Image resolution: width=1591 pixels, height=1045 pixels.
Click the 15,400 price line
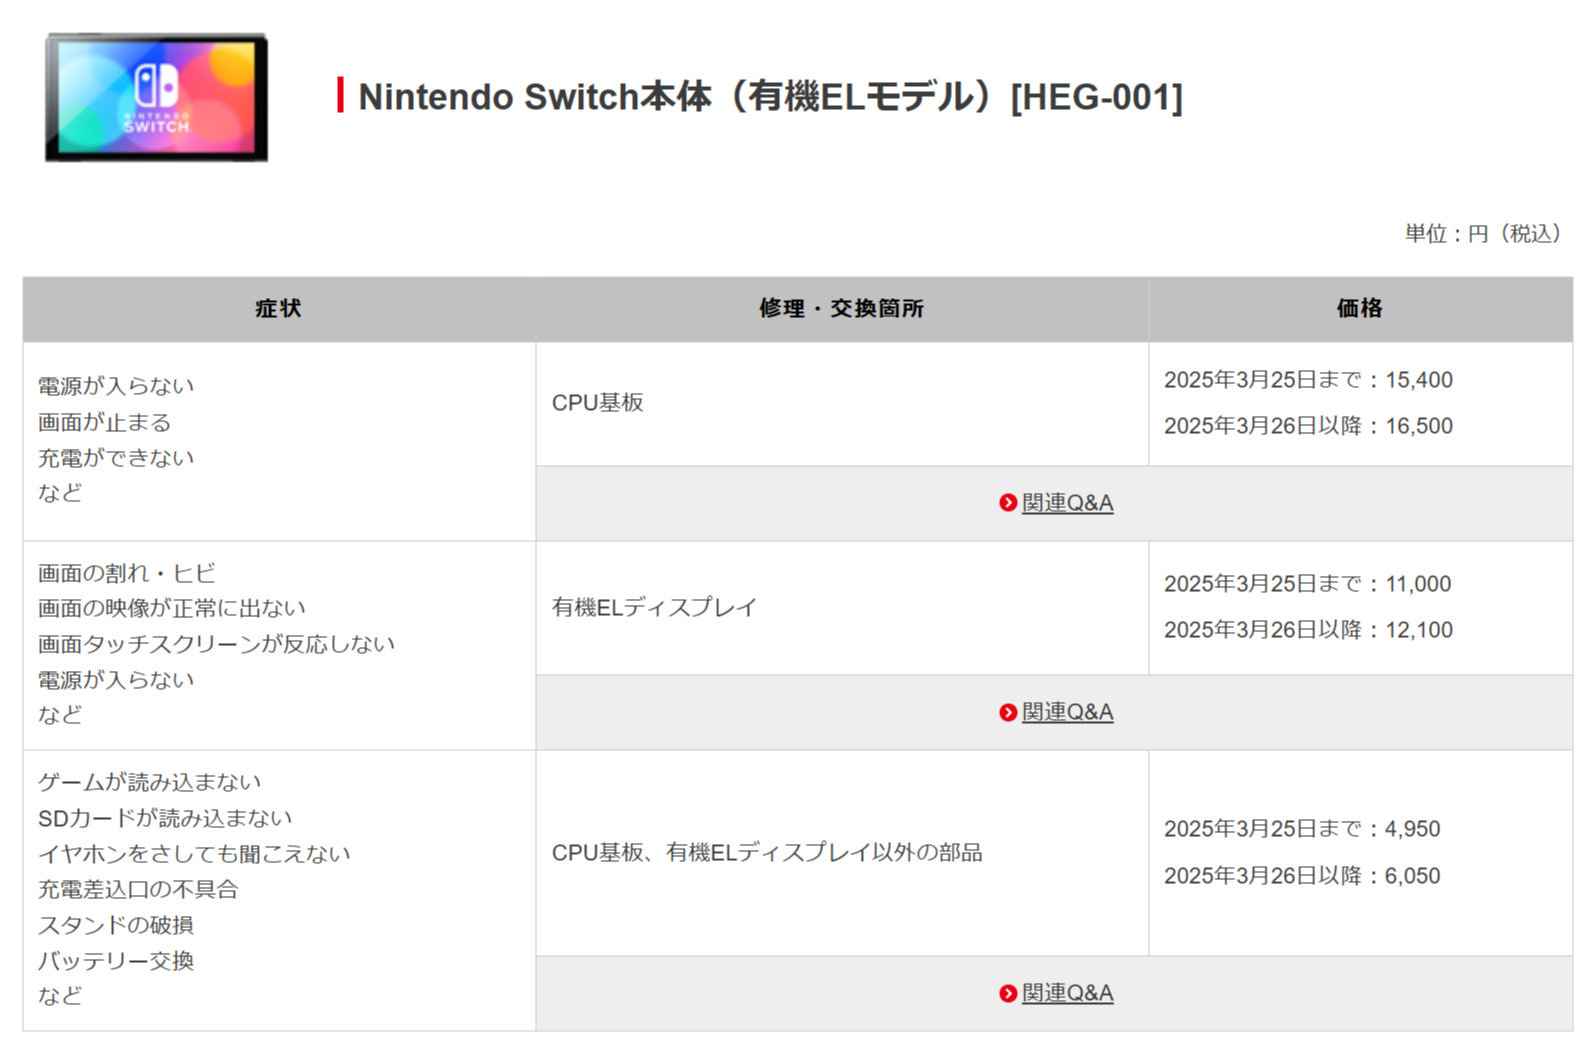pos(1307,380)
